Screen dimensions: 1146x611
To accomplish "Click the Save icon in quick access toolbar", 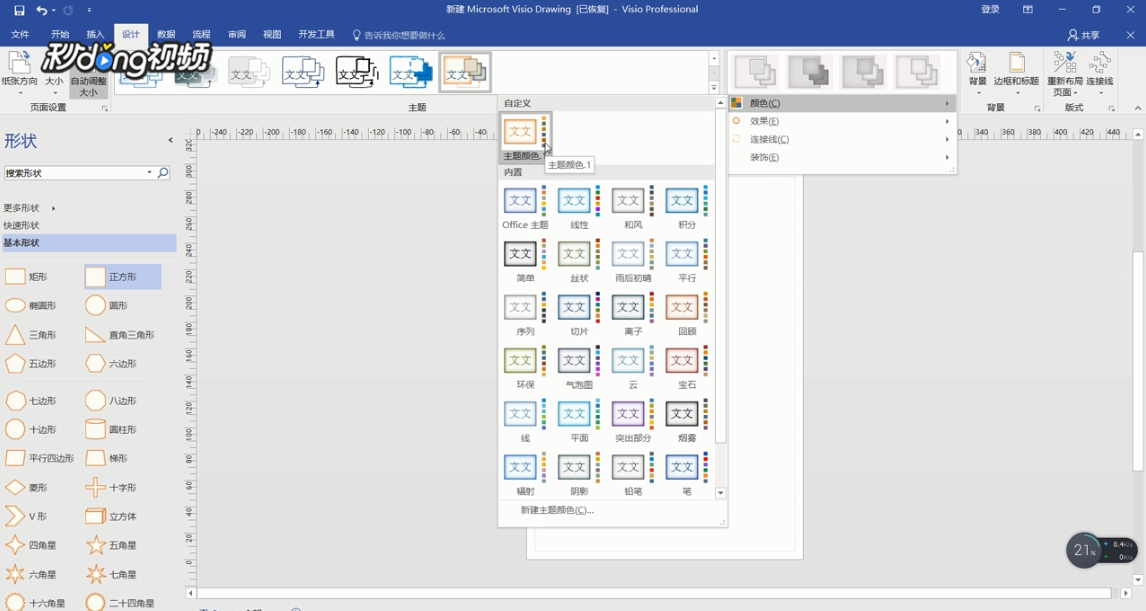I will [20, 10].
